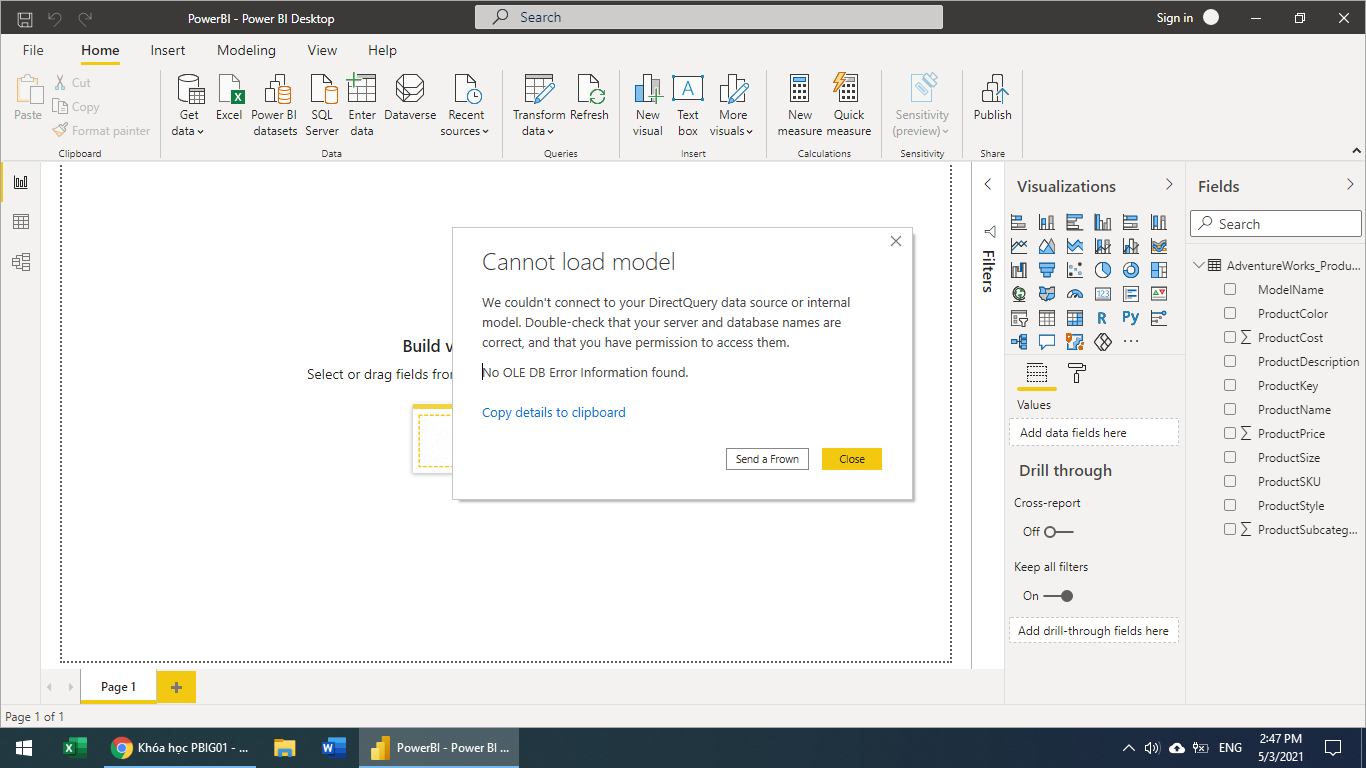Image resolution: width=1366 pixels, height=768 pixels.
Task: Open the Recent sources dropdown
Action: (x=466, y=106)
